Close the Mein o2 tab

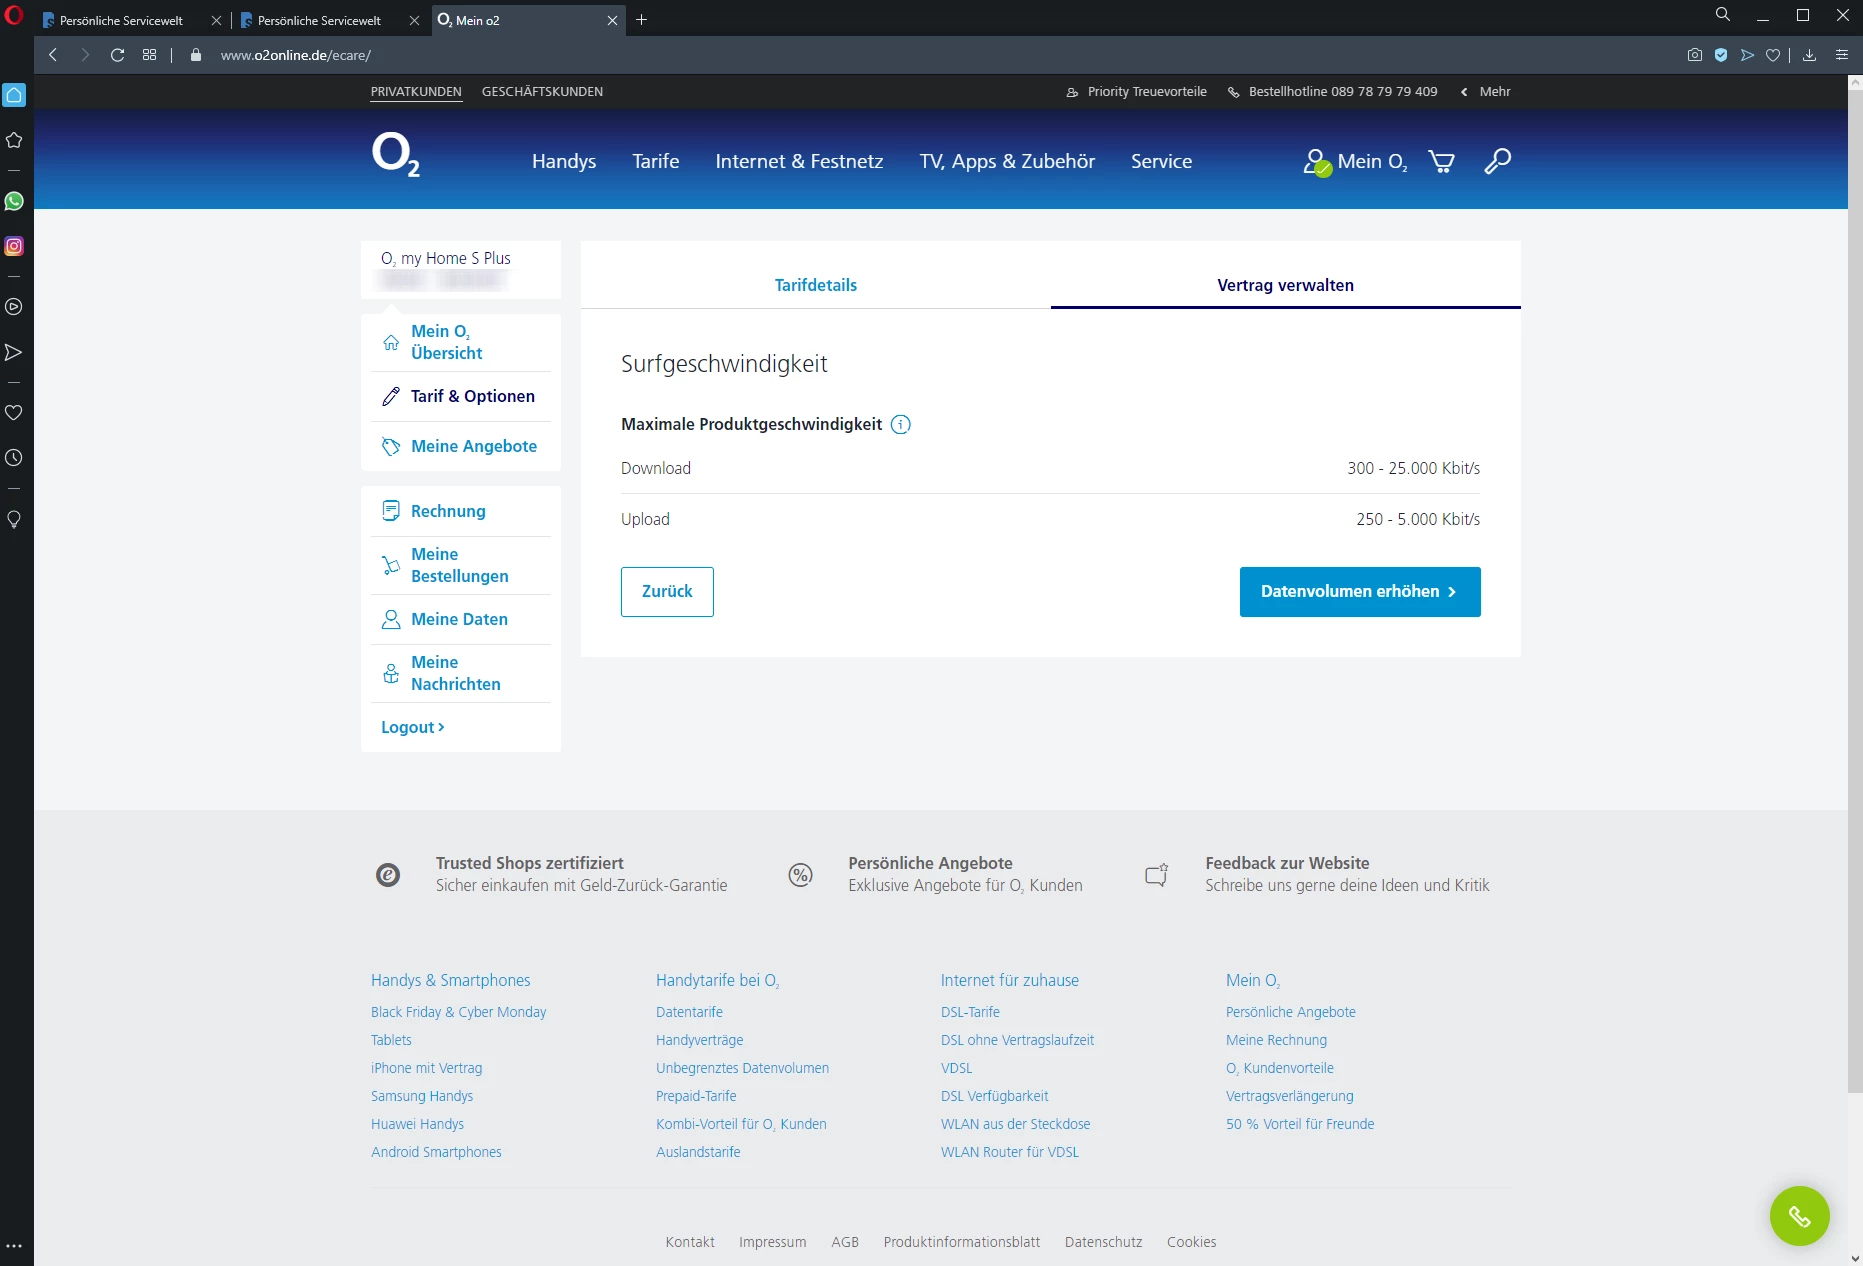612,20
